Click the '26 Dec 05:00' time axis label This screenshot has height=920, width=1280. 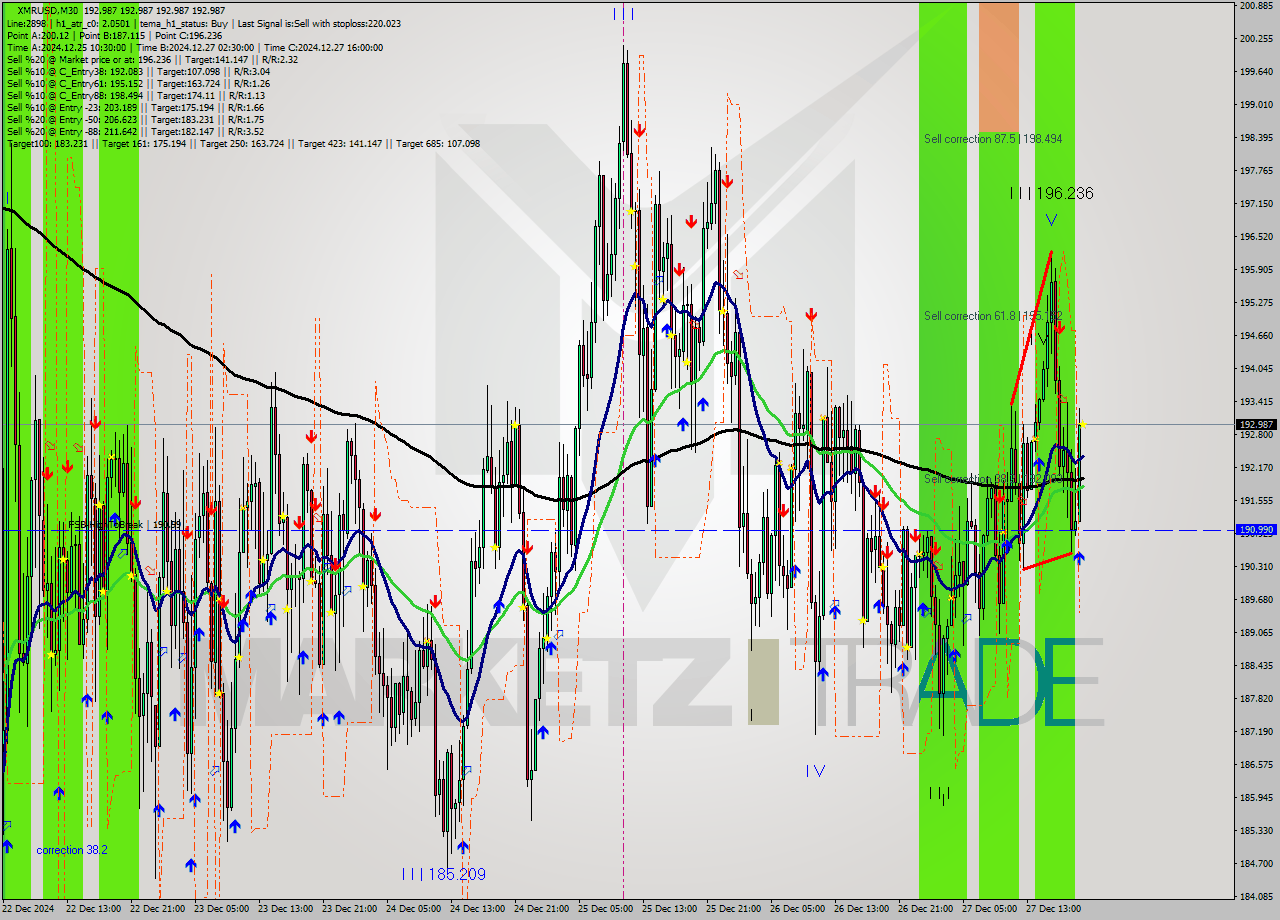(x=797, y=909)
